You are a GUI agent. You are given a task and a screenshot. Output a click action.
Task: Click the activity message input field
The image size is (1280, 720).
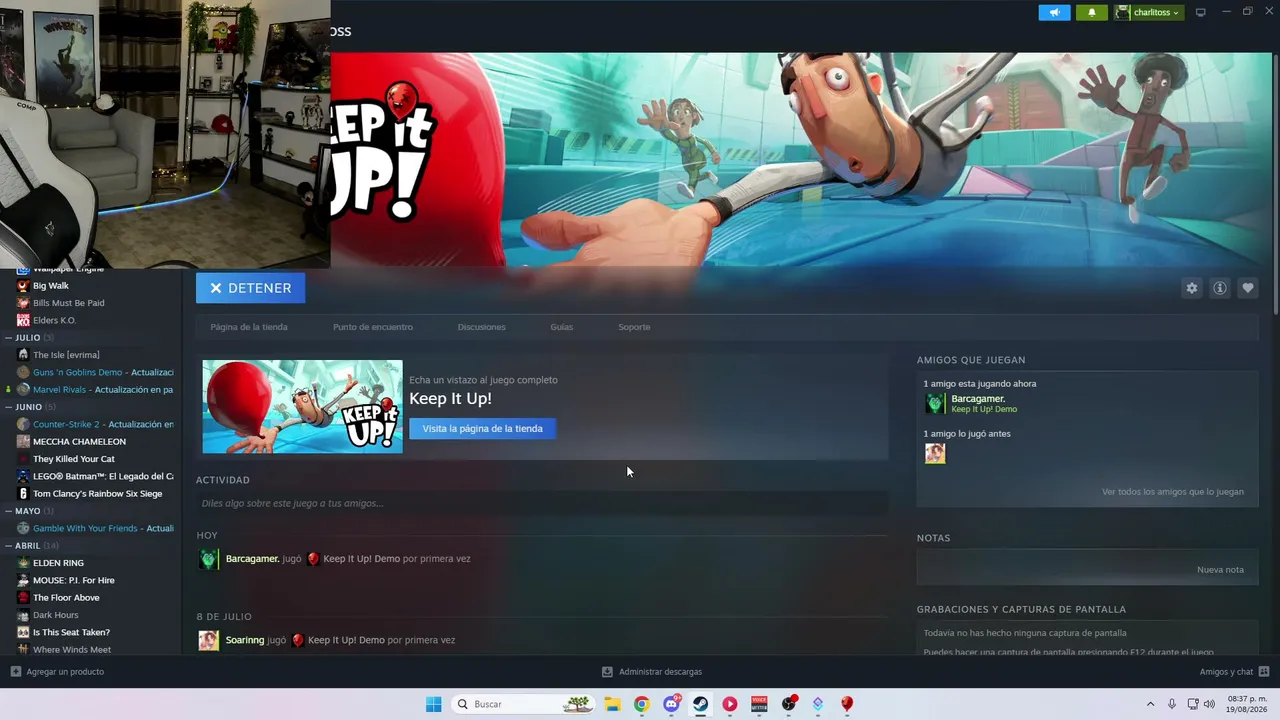click(x=542, y=503)
